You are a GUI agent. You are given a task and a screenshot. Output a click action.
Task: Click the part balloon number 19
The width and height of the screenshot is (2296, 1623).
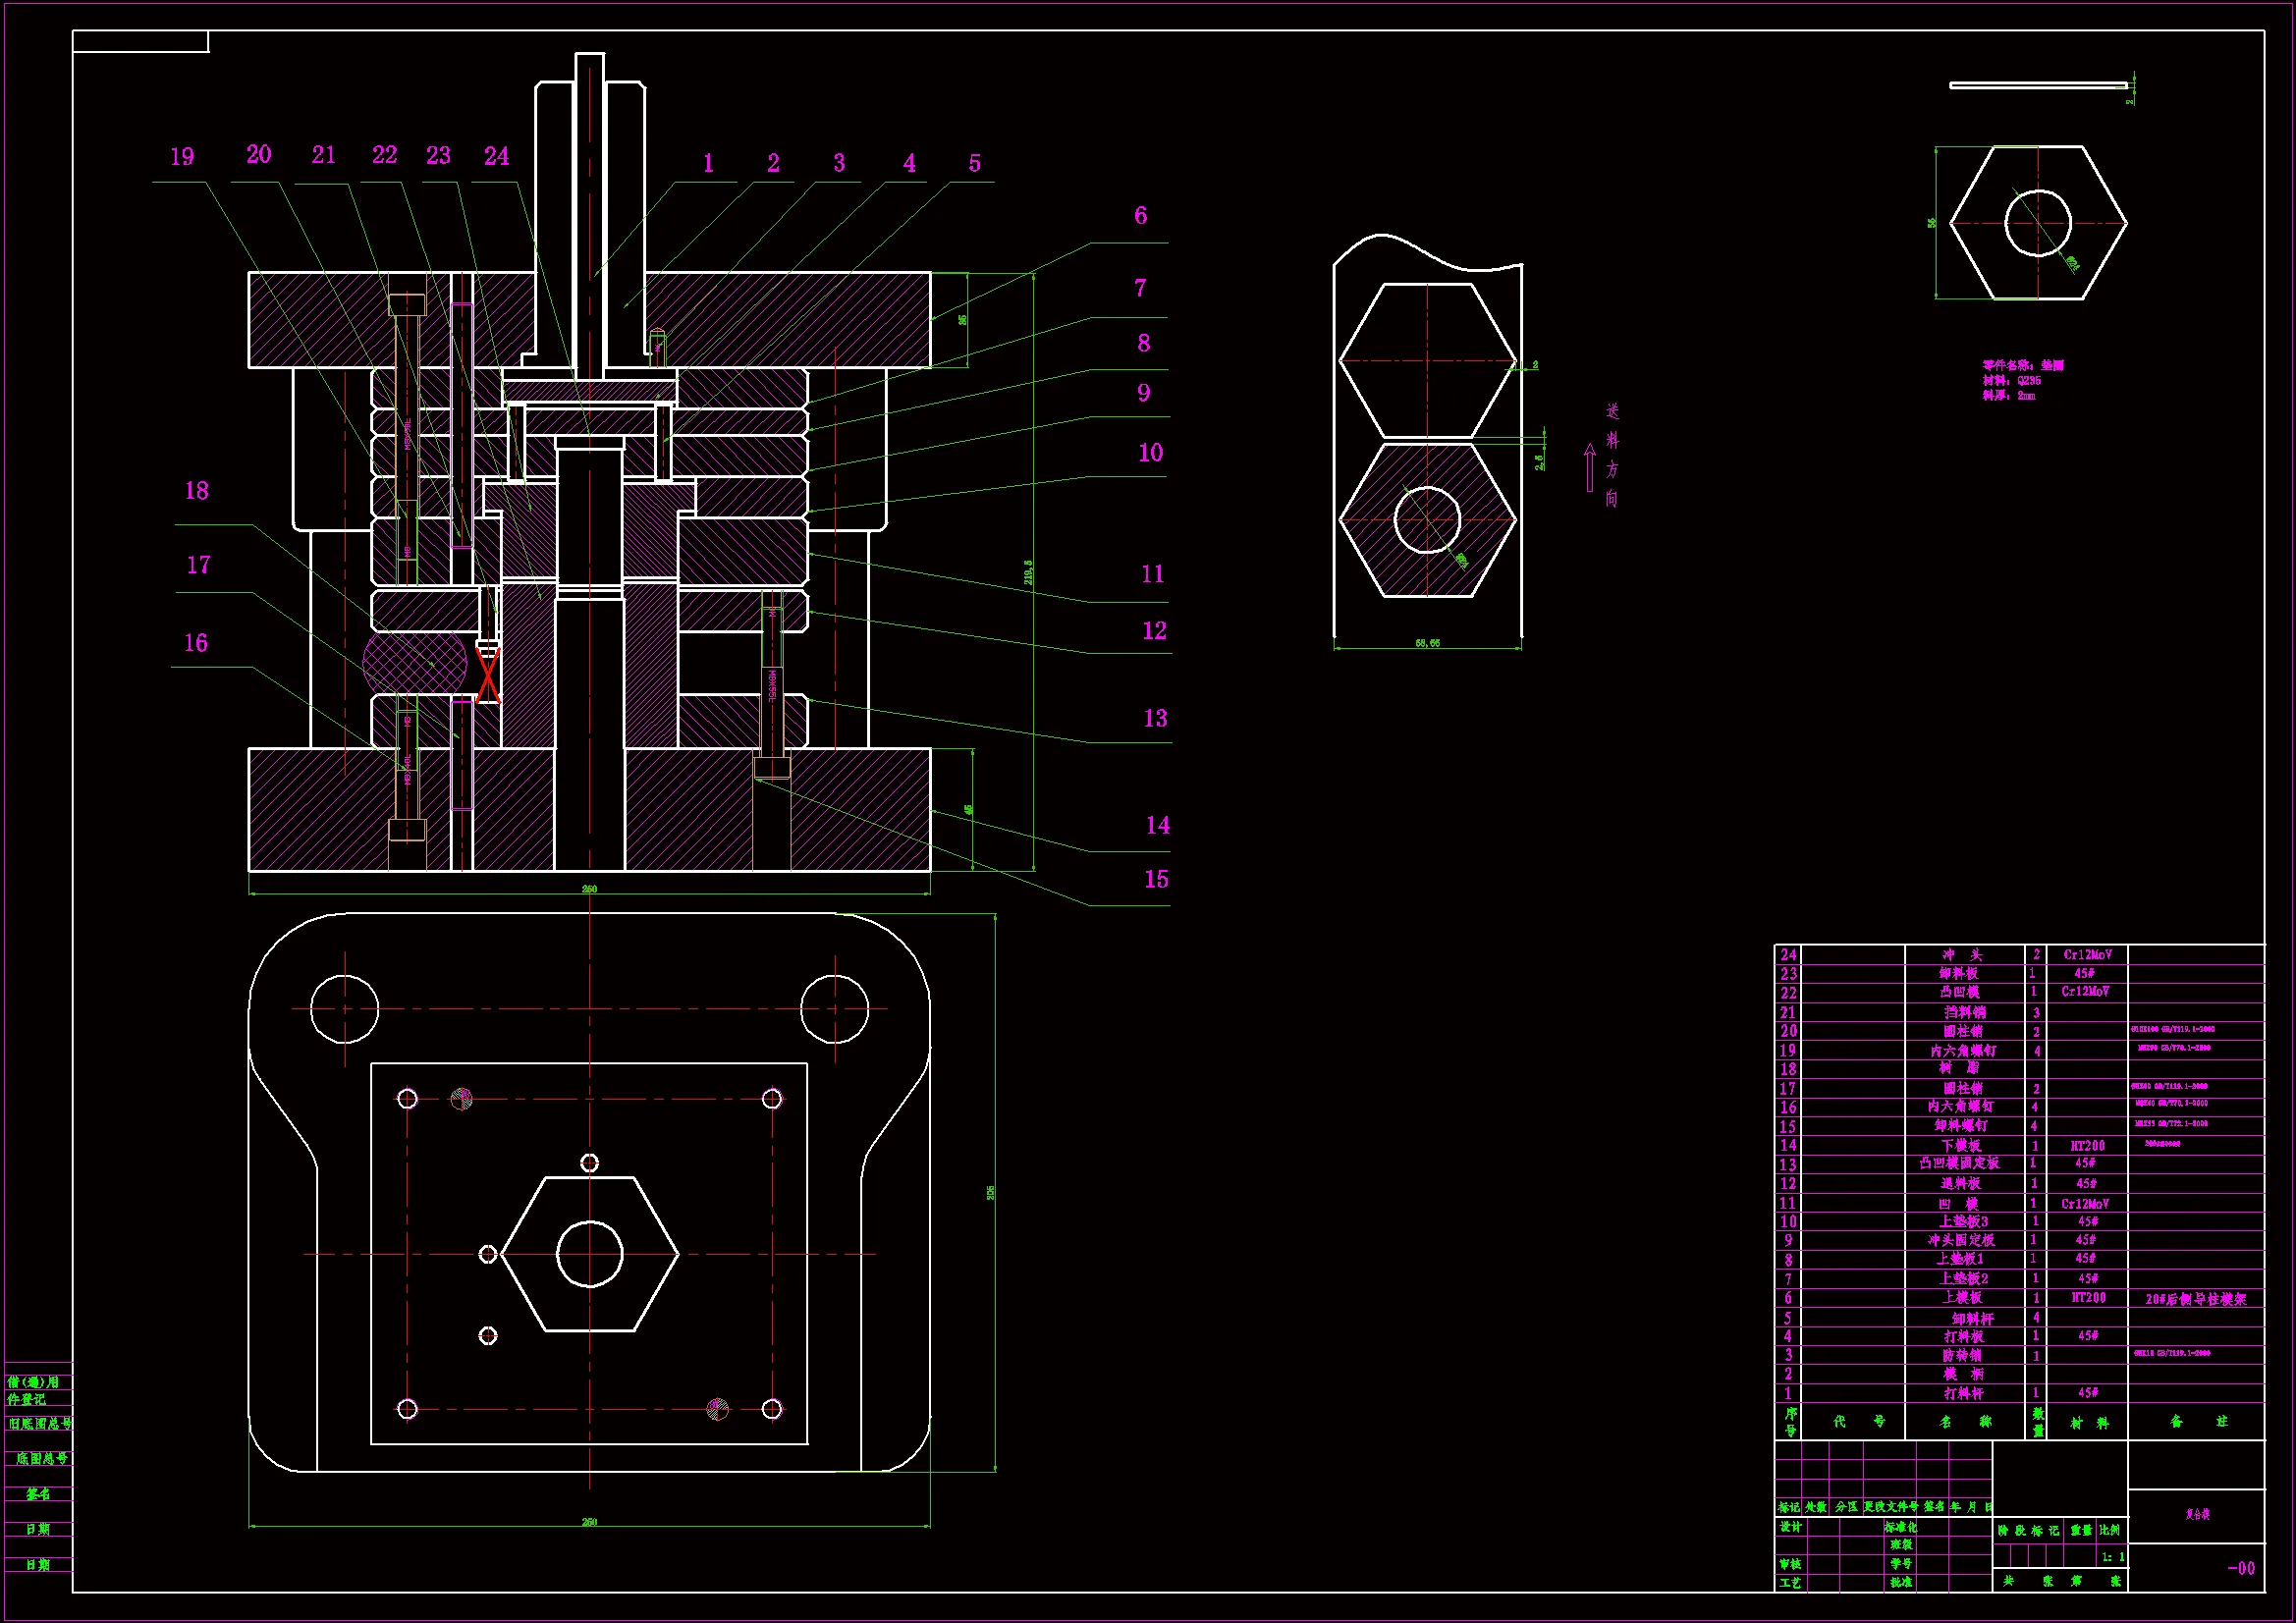point(182,157)
